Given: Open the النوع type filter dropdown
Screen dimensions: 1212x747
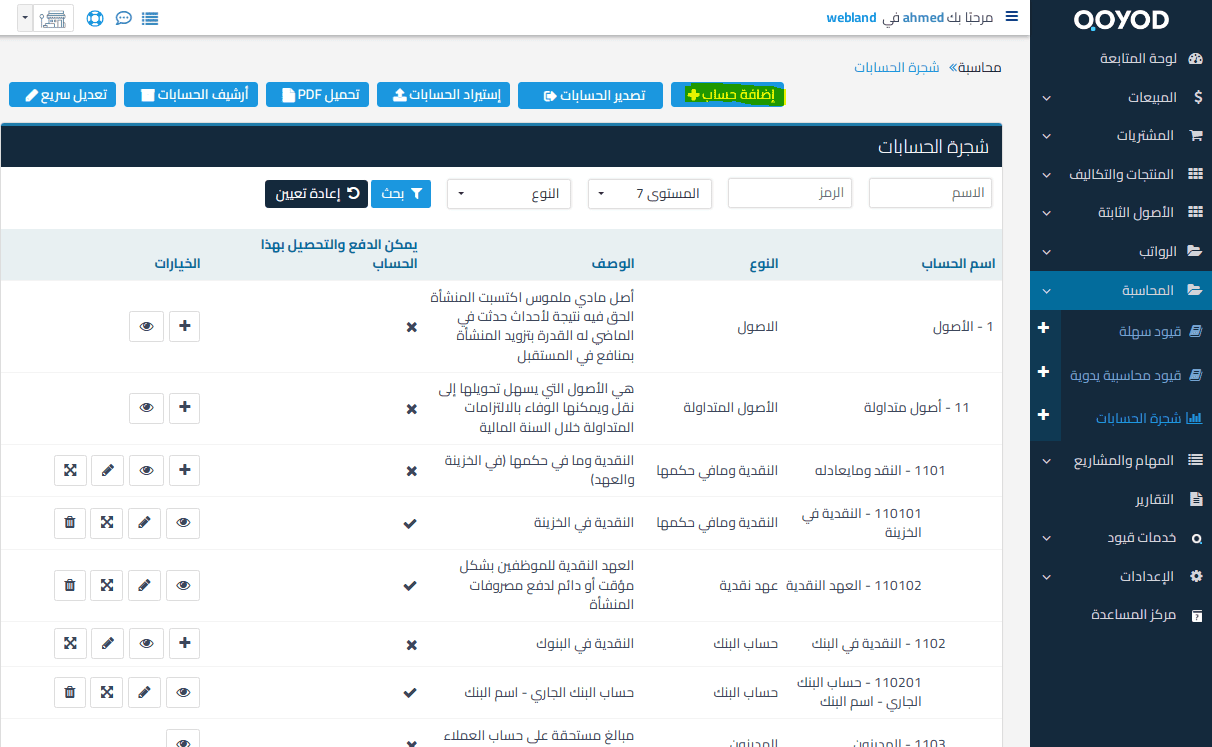Looking at the screenshot, I should point(509,194).
